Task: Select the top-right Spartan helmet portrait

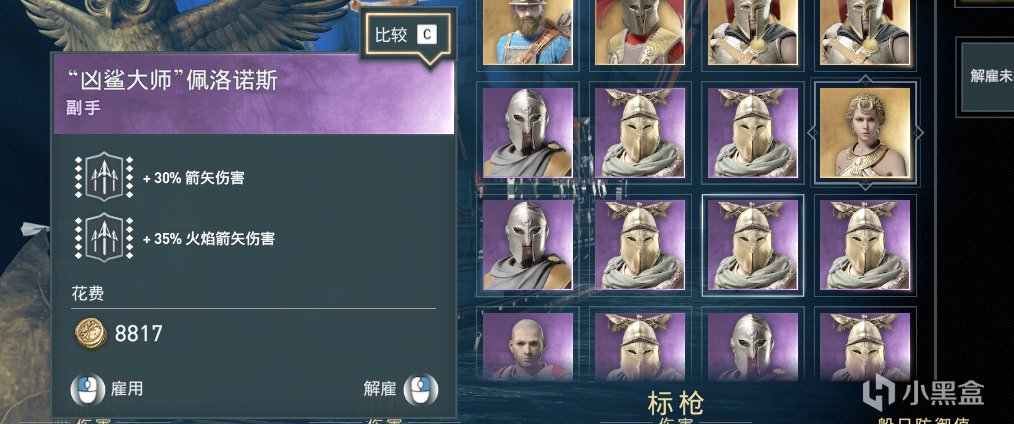Action: coord(865,31)
